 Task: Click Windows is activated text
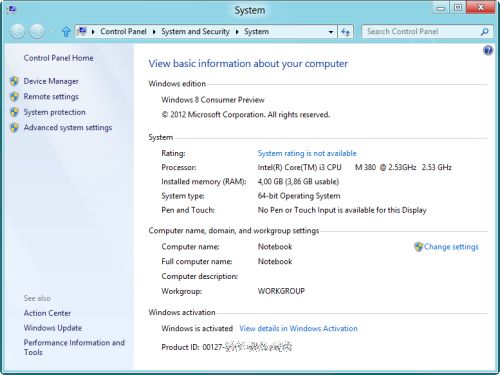(197, 328)
